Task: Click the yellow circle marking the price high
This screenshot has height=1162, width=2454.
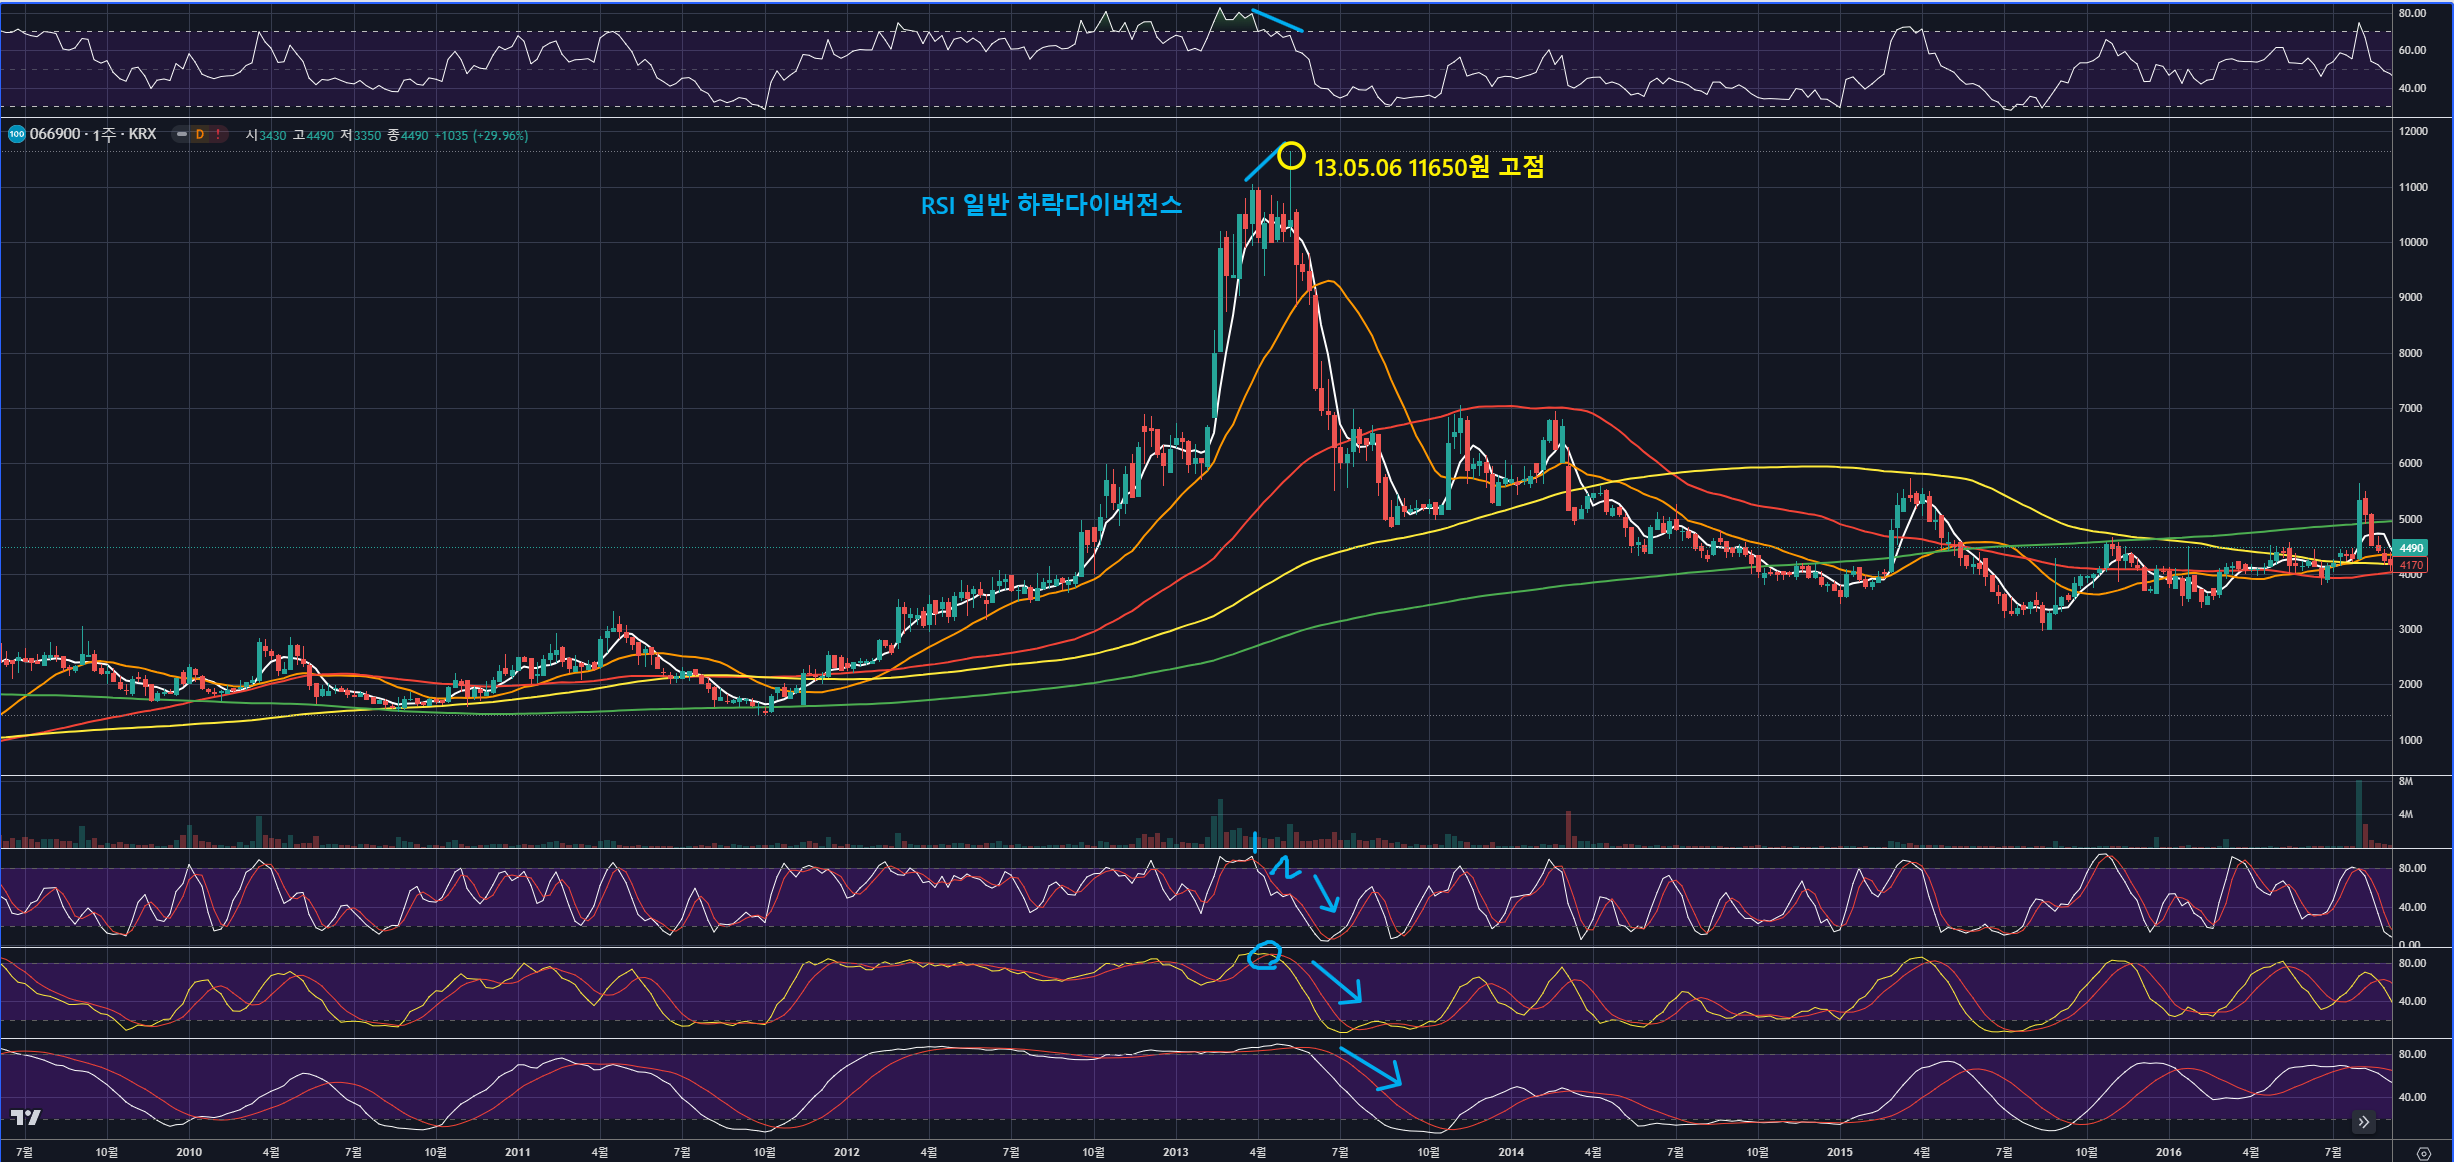Action: (x=1291, y=155)
